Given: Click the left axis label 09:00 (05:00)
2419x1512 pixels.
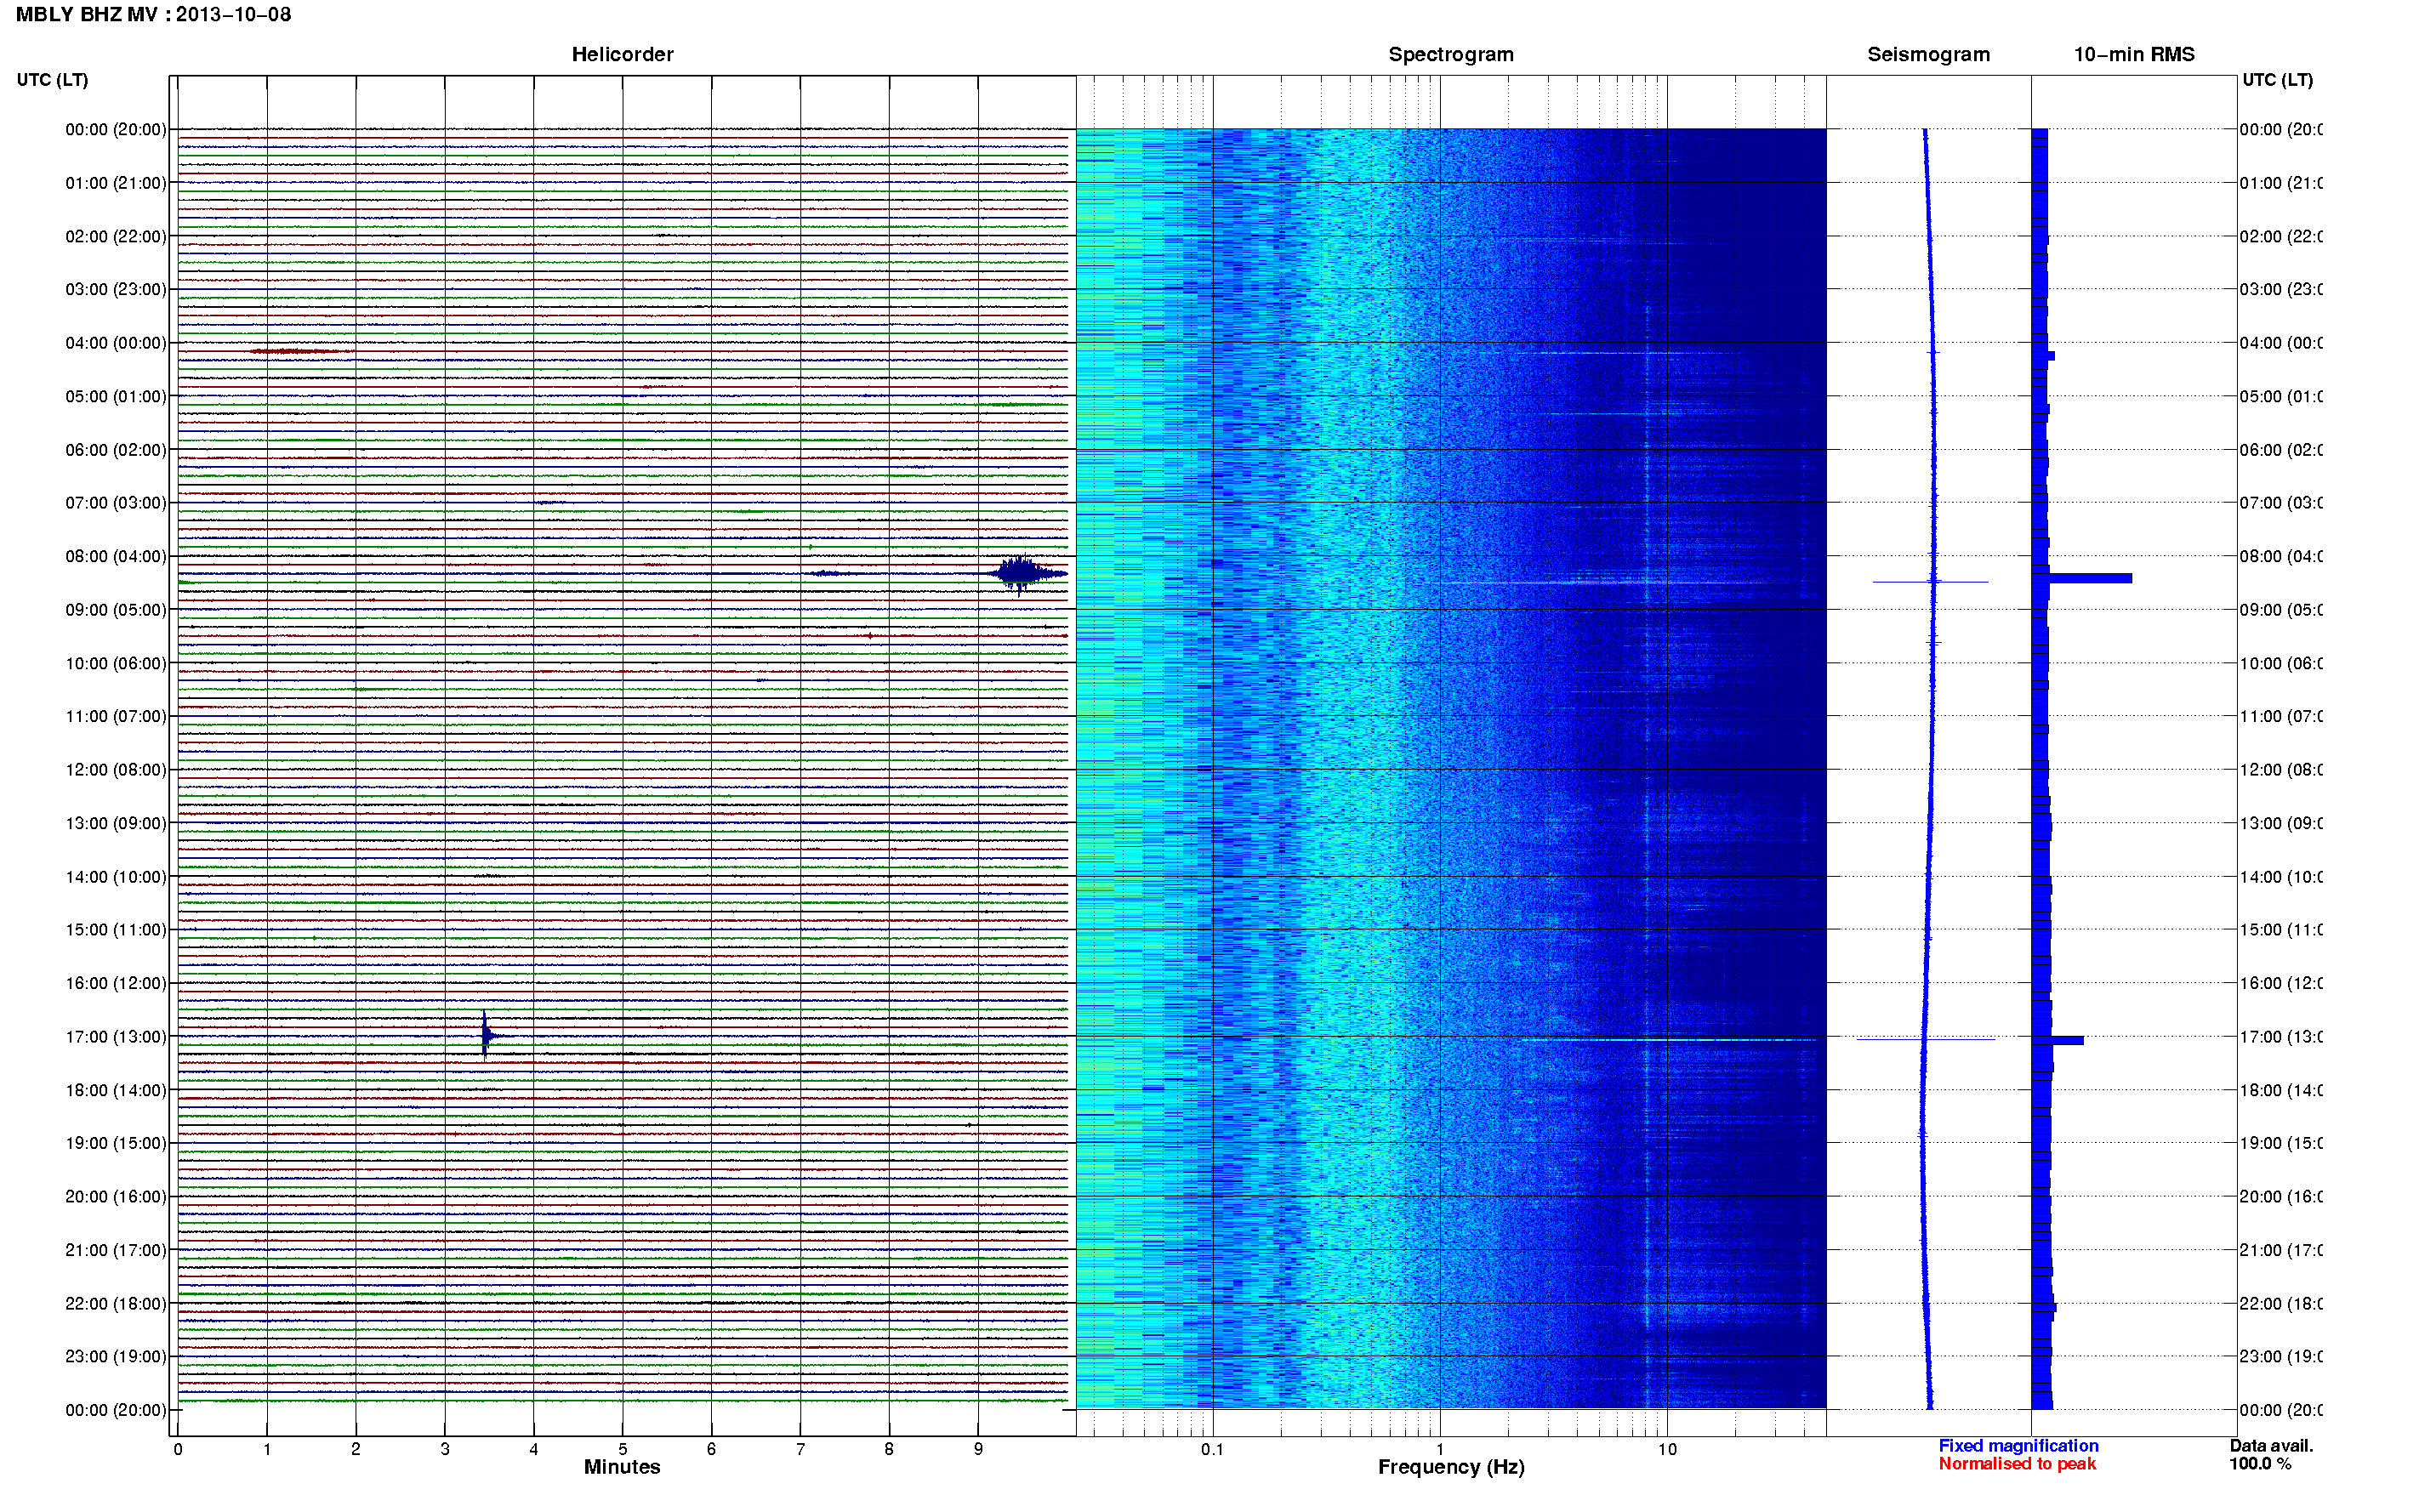Looking at the screenshot, I should click(115, 609).
